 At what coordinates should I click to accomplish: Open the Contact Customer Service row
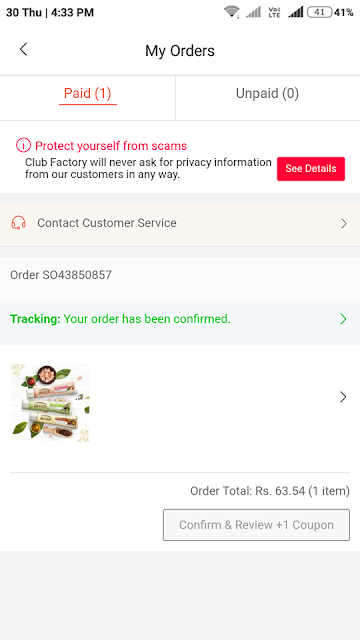point(180,223)
